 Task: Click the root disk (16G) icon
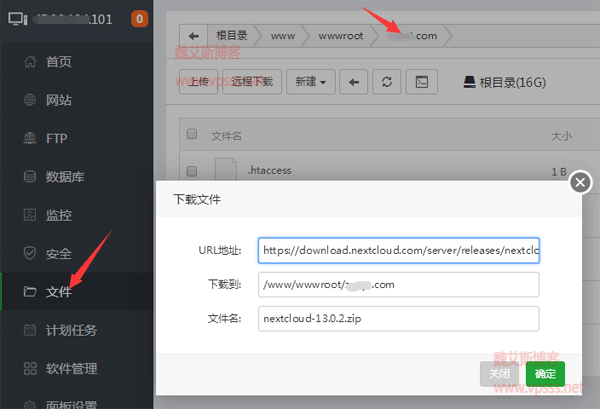[x=471, y=82]
